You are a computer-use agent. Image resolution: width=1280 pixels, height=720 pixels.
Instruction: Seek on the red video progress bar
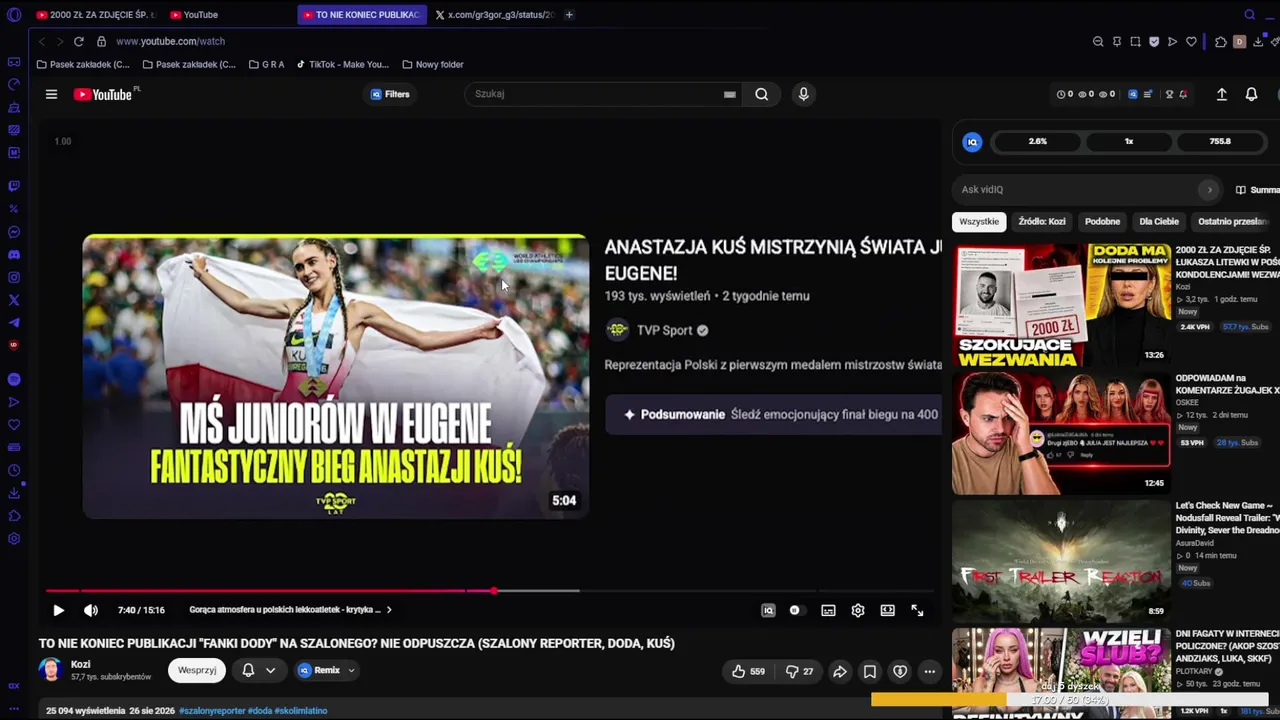(x=490, y=591)
